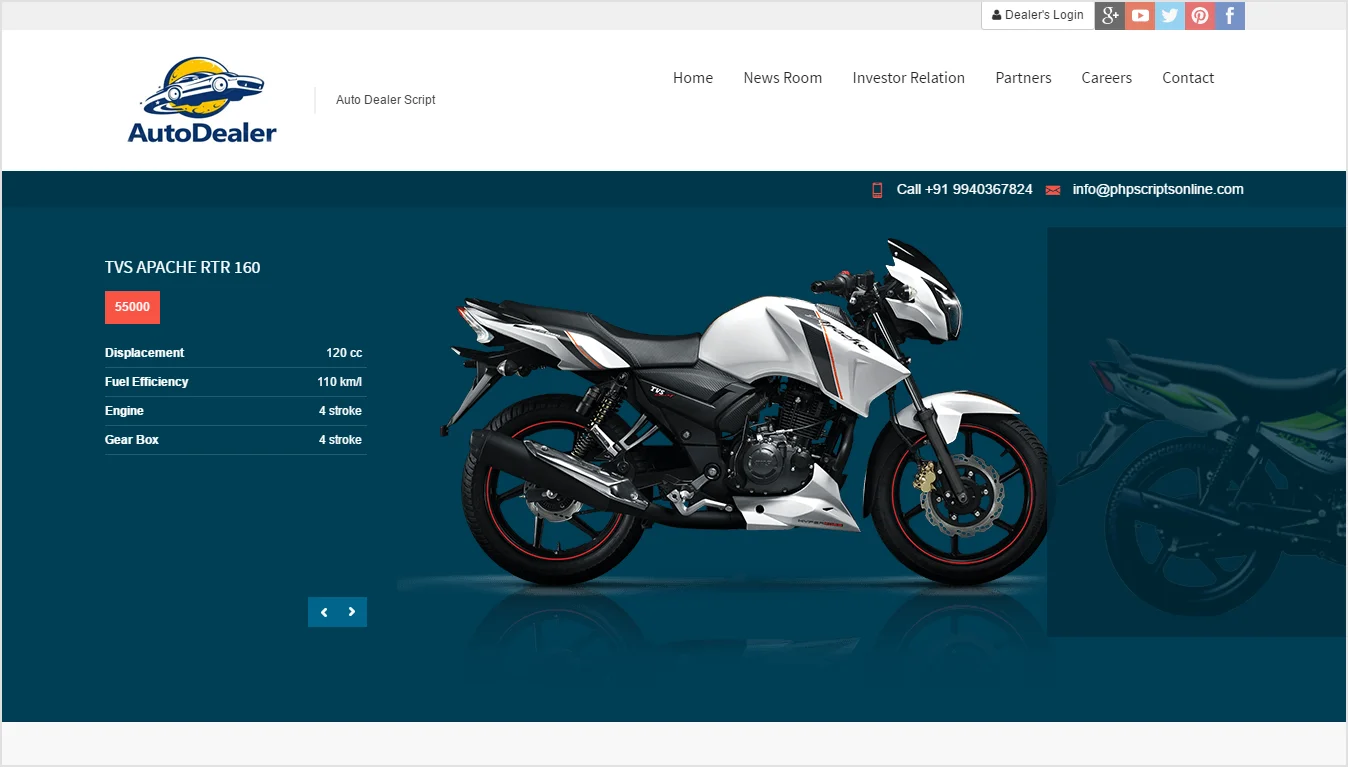
Task: Select the Displacement label
Action: [145, 353]
